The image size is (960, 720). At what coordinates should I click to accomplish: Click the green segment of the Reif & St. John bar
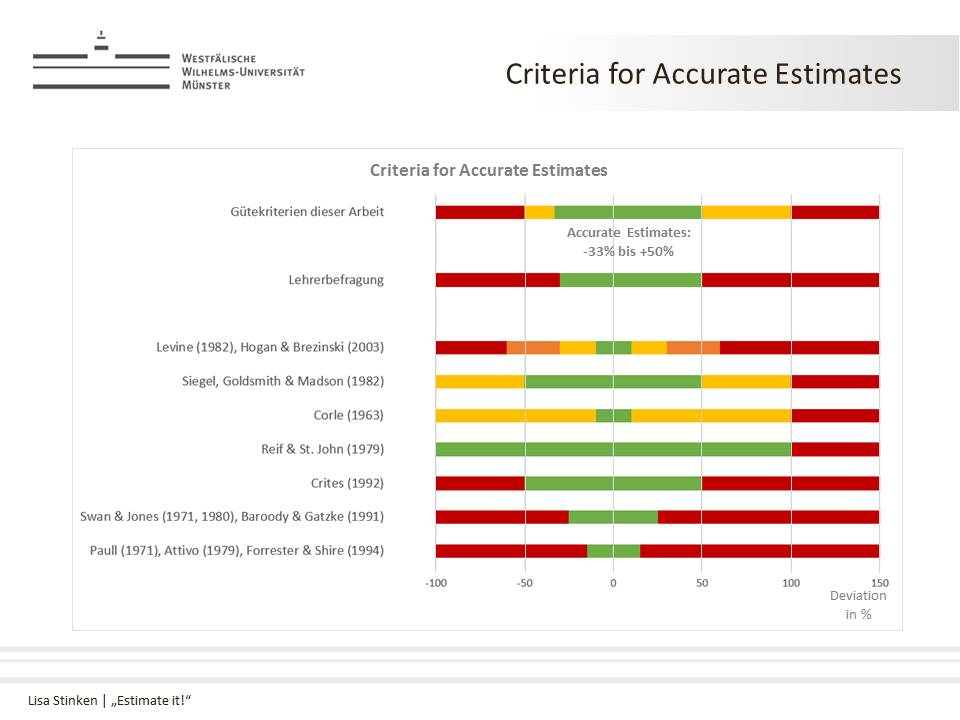point(612,449)
